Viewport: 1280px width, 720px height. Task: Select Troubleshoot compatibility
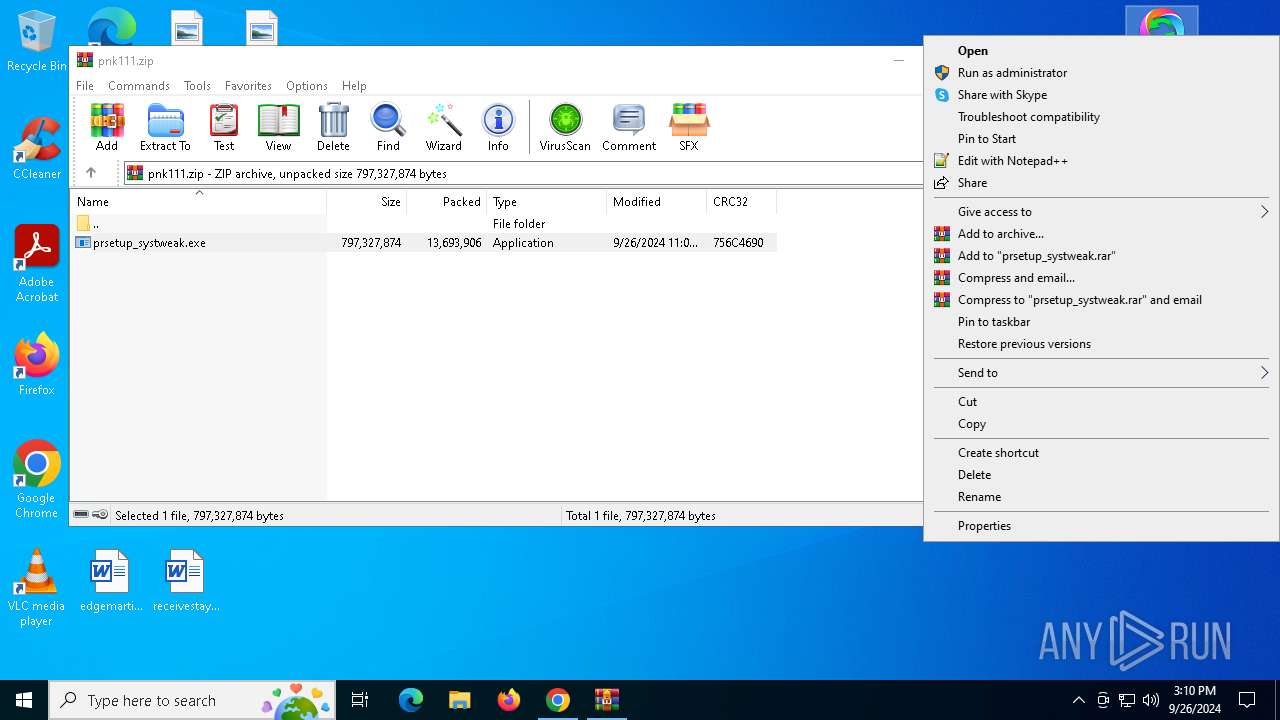[1101, 116]
